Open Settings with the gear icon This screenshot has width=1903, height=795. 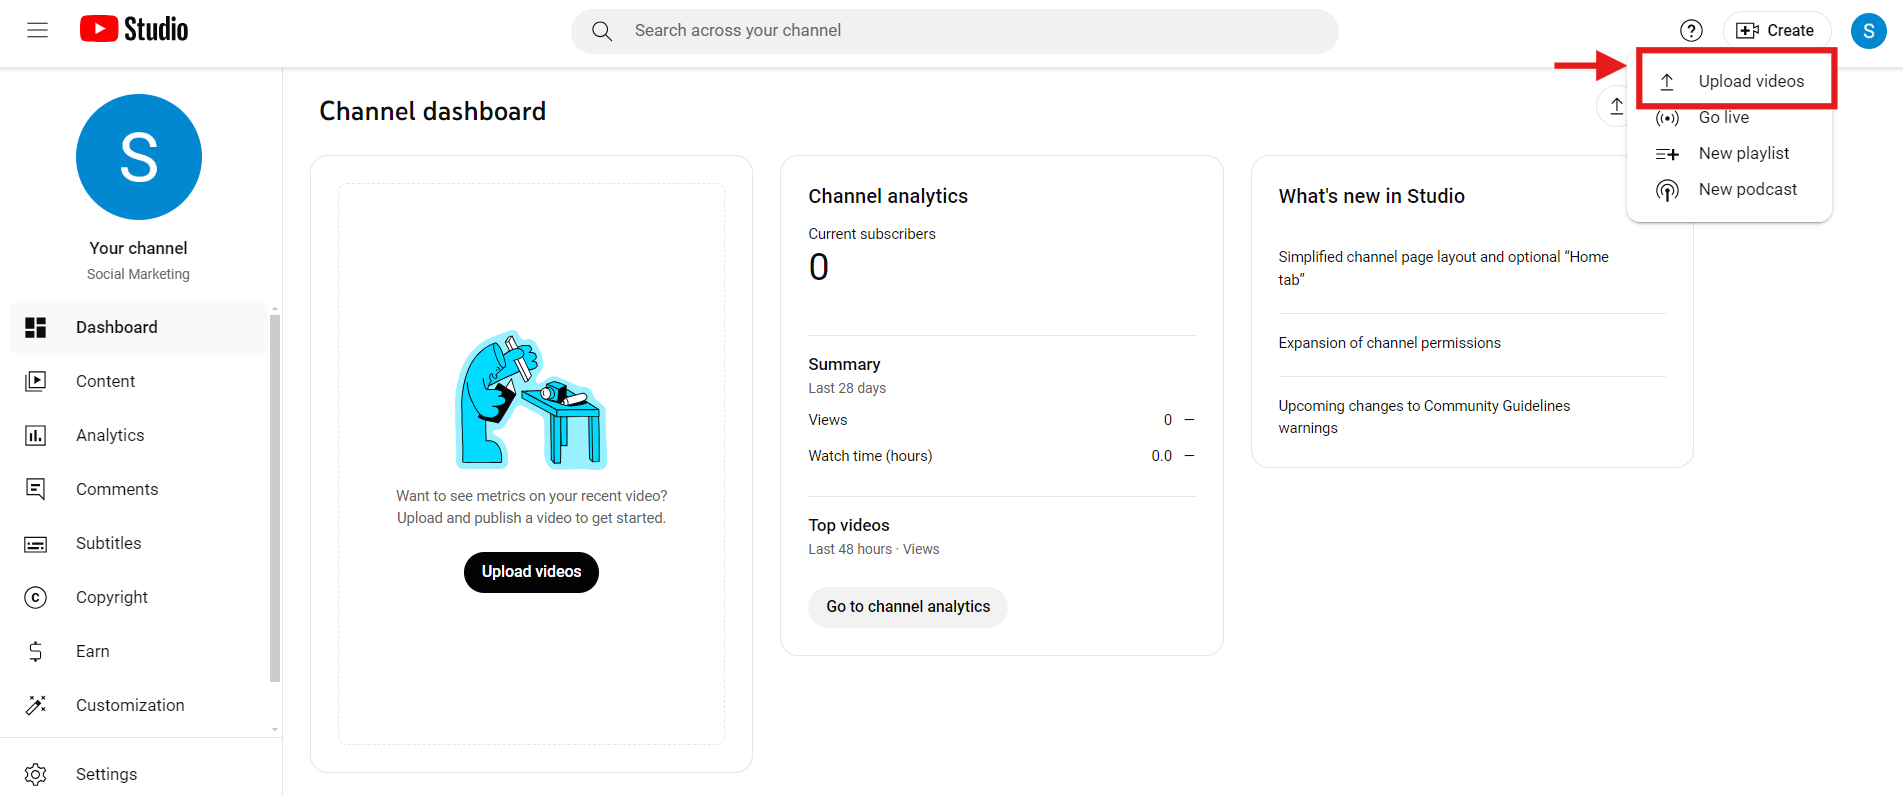click(x=106, y=774)
